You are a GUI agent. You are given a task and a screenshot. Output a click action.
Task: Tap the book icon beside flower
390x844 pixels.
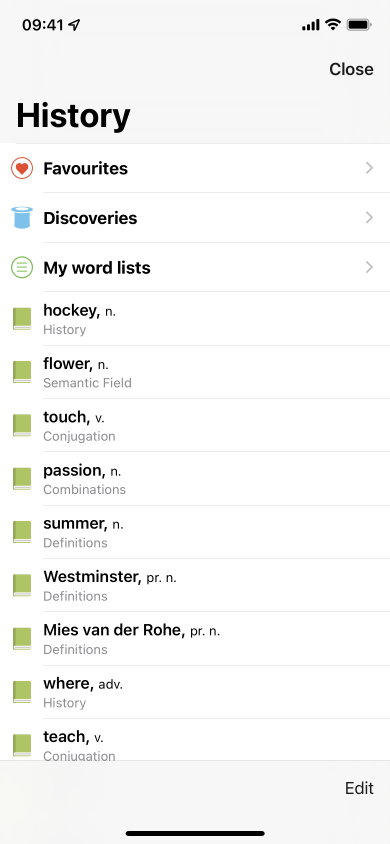(22, 372)
